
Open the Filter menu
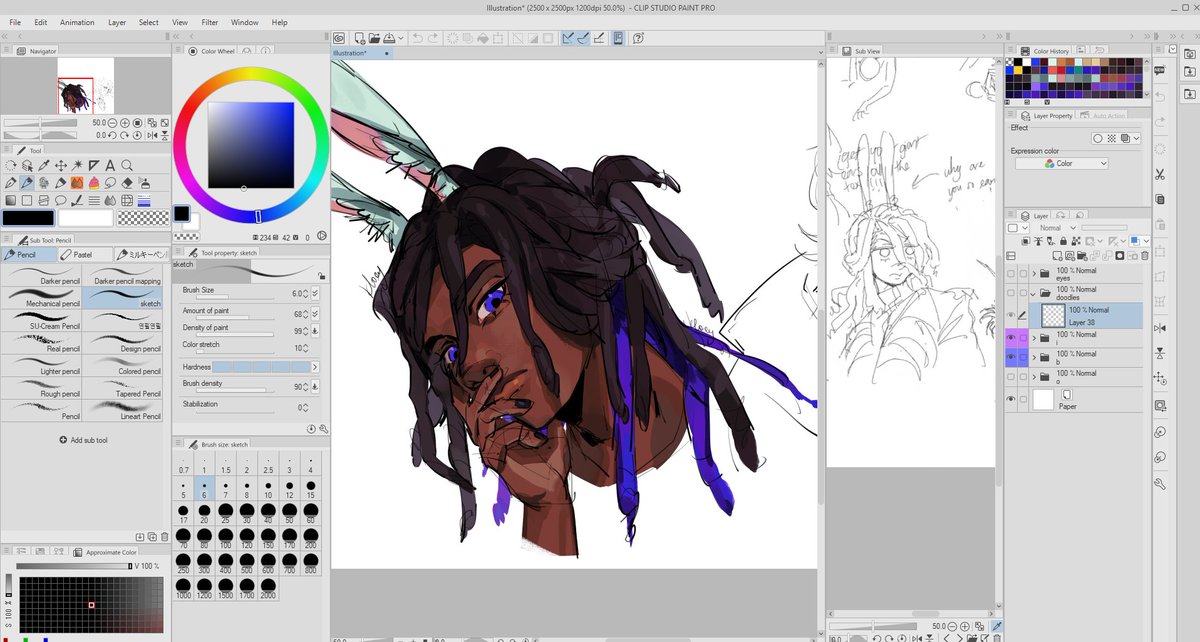[x=210, y=22]
